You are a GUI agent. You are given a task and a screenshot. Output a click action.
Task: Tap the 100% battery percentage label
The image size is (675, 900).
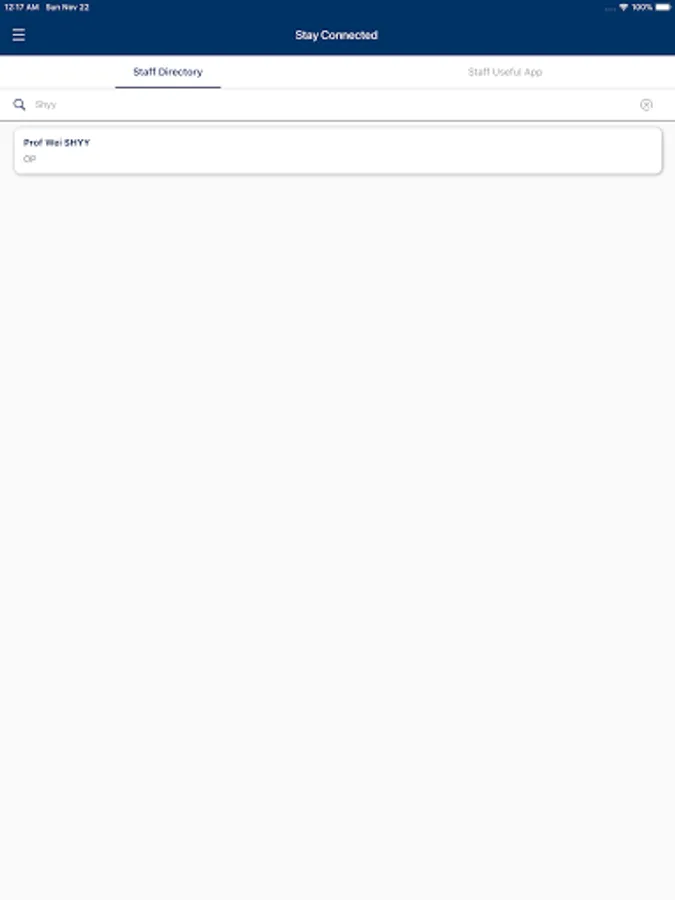pos(642,7)
